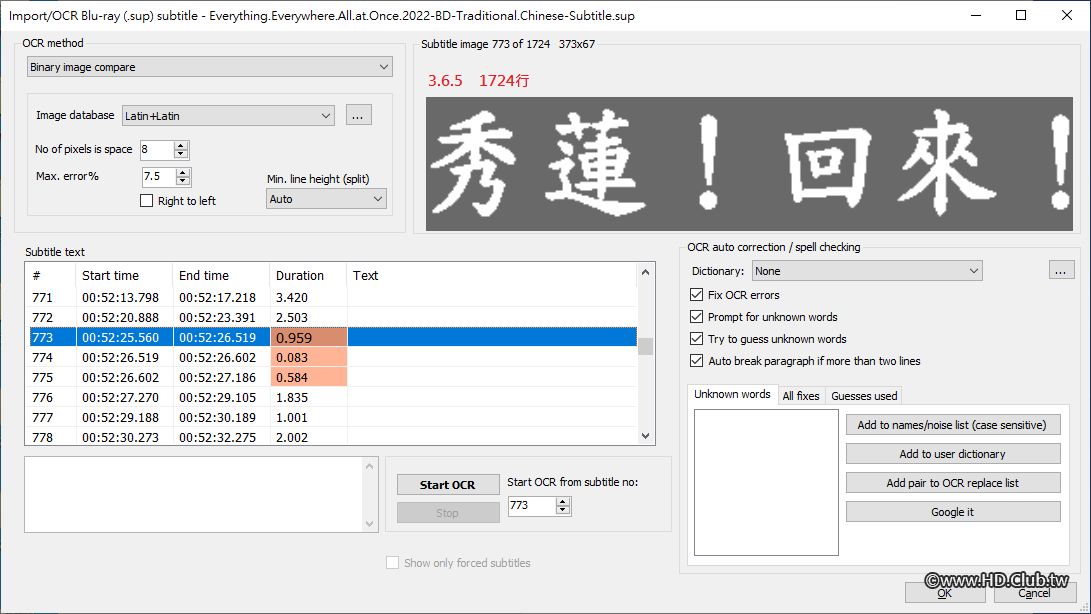Viewport: 1091px width, 614px height.
Task: Decrease No of pixels is space value
Action: 181,154
